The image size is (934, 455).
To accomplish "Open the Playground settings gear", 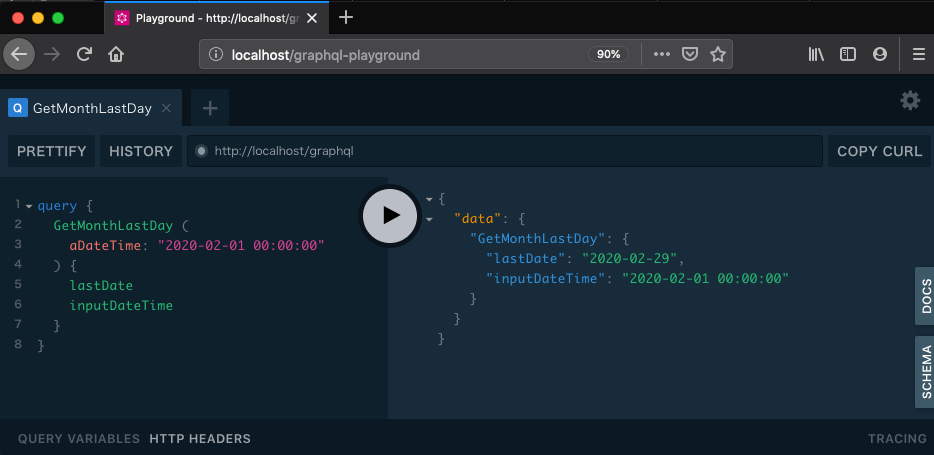I will (909, 100).
